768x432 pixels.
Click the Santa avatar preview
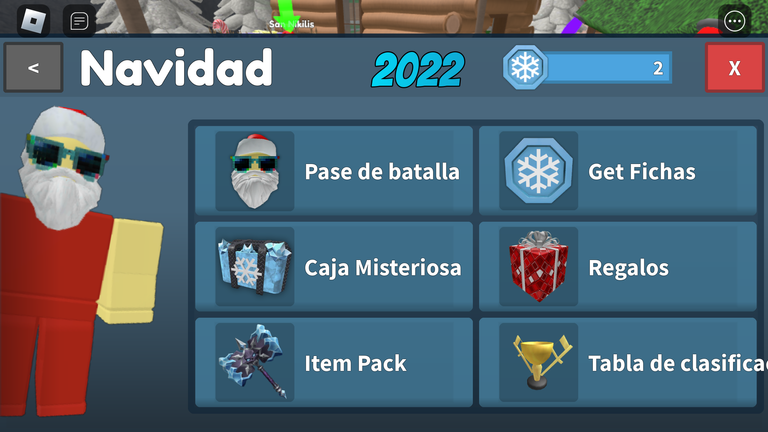point(78,262)
